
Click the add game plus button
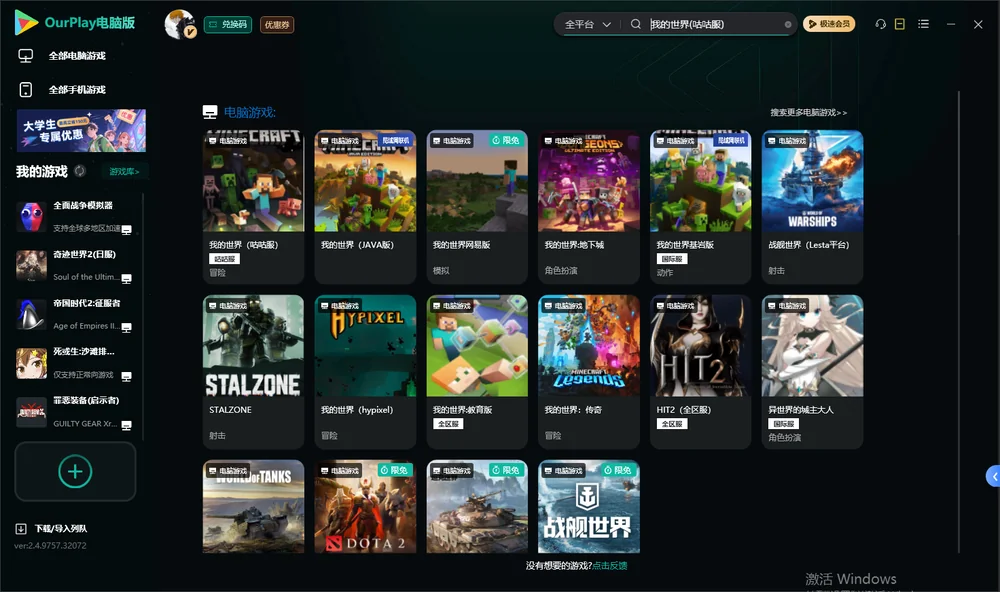pos(75,471)
